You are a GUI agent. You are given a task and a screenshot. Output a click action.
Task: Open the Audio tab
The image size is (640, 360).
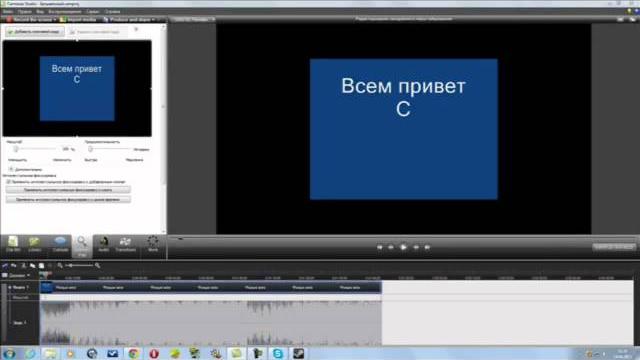tap(104, 245)
